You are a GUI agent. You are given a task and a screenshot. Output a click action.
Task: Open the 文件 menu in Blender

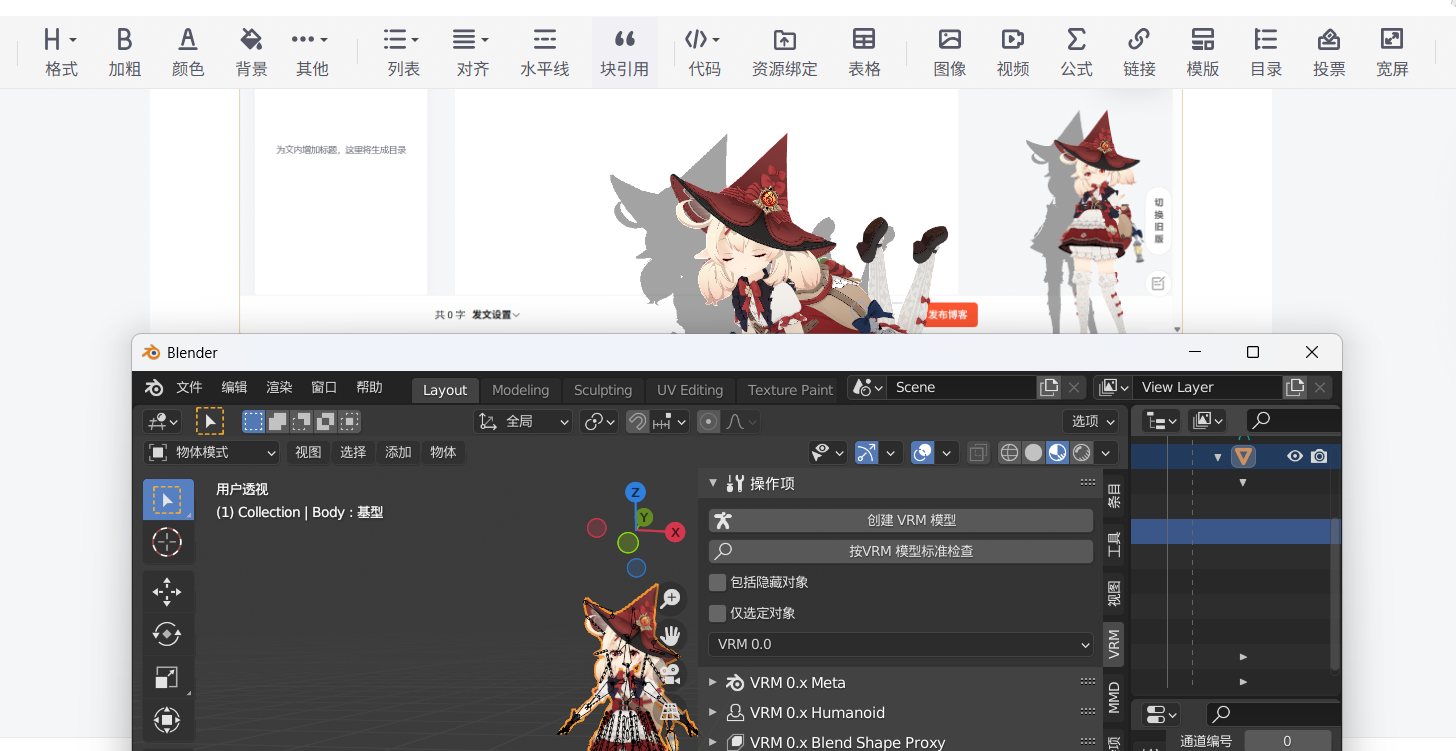pos(189,388)
